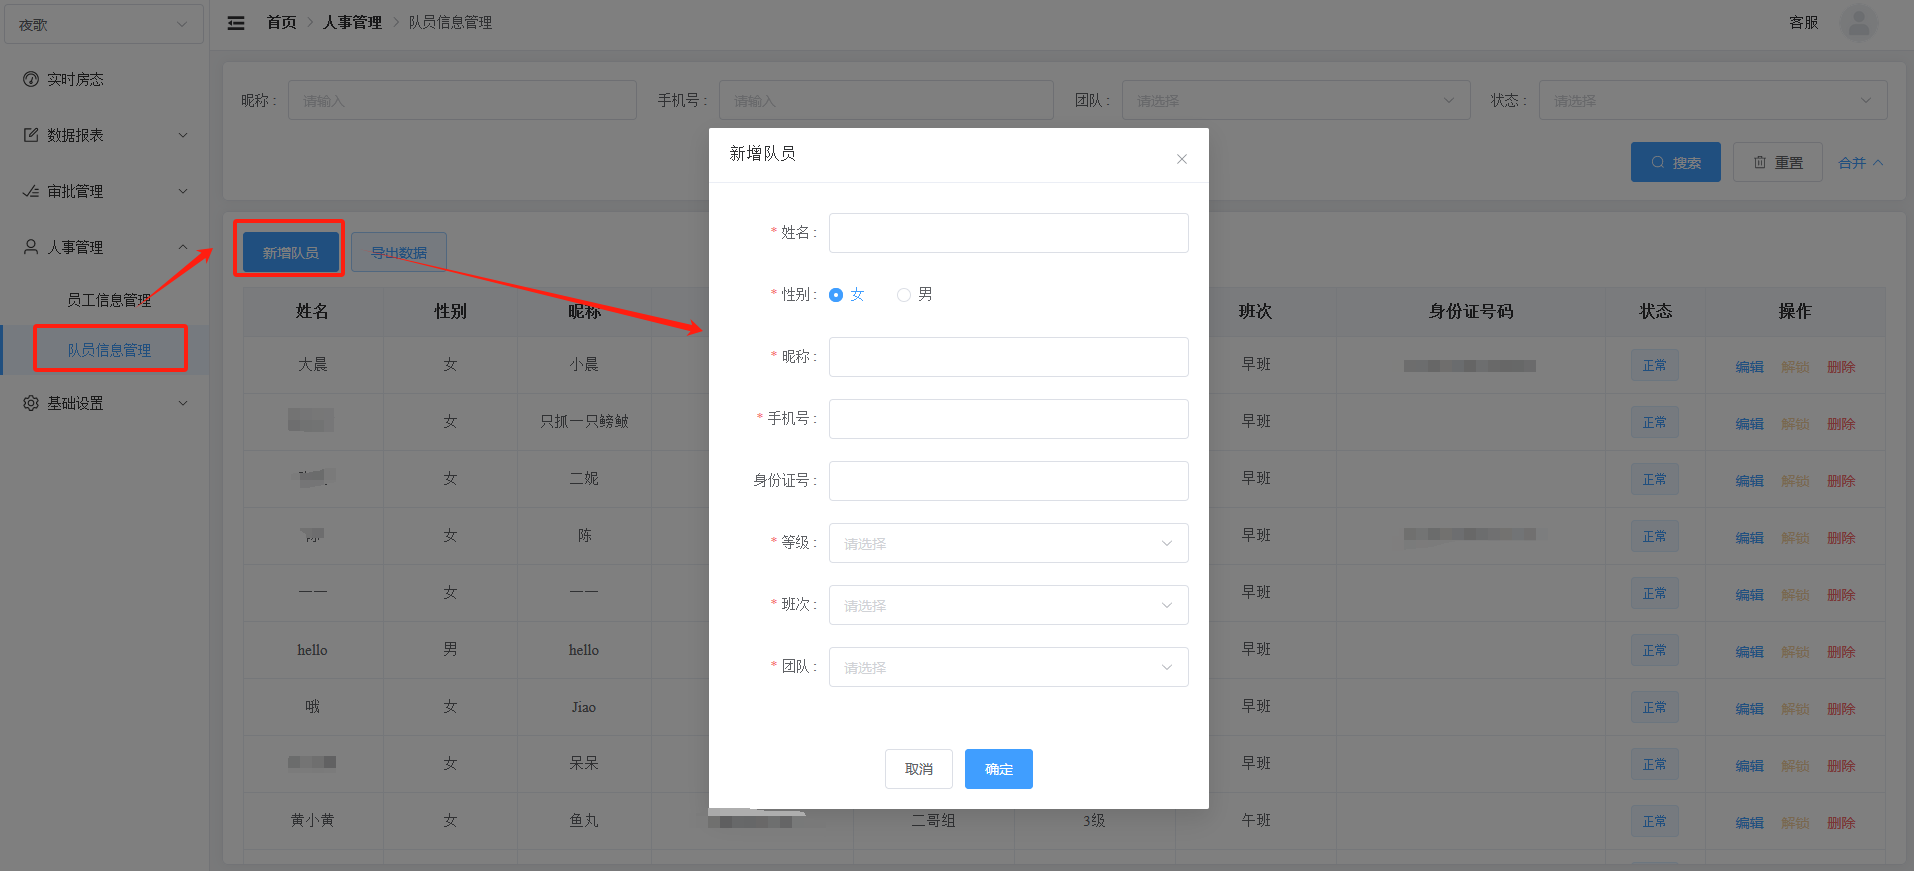
Task: Click 人事管理 in the breadcrumb
Action: point(352,22)
